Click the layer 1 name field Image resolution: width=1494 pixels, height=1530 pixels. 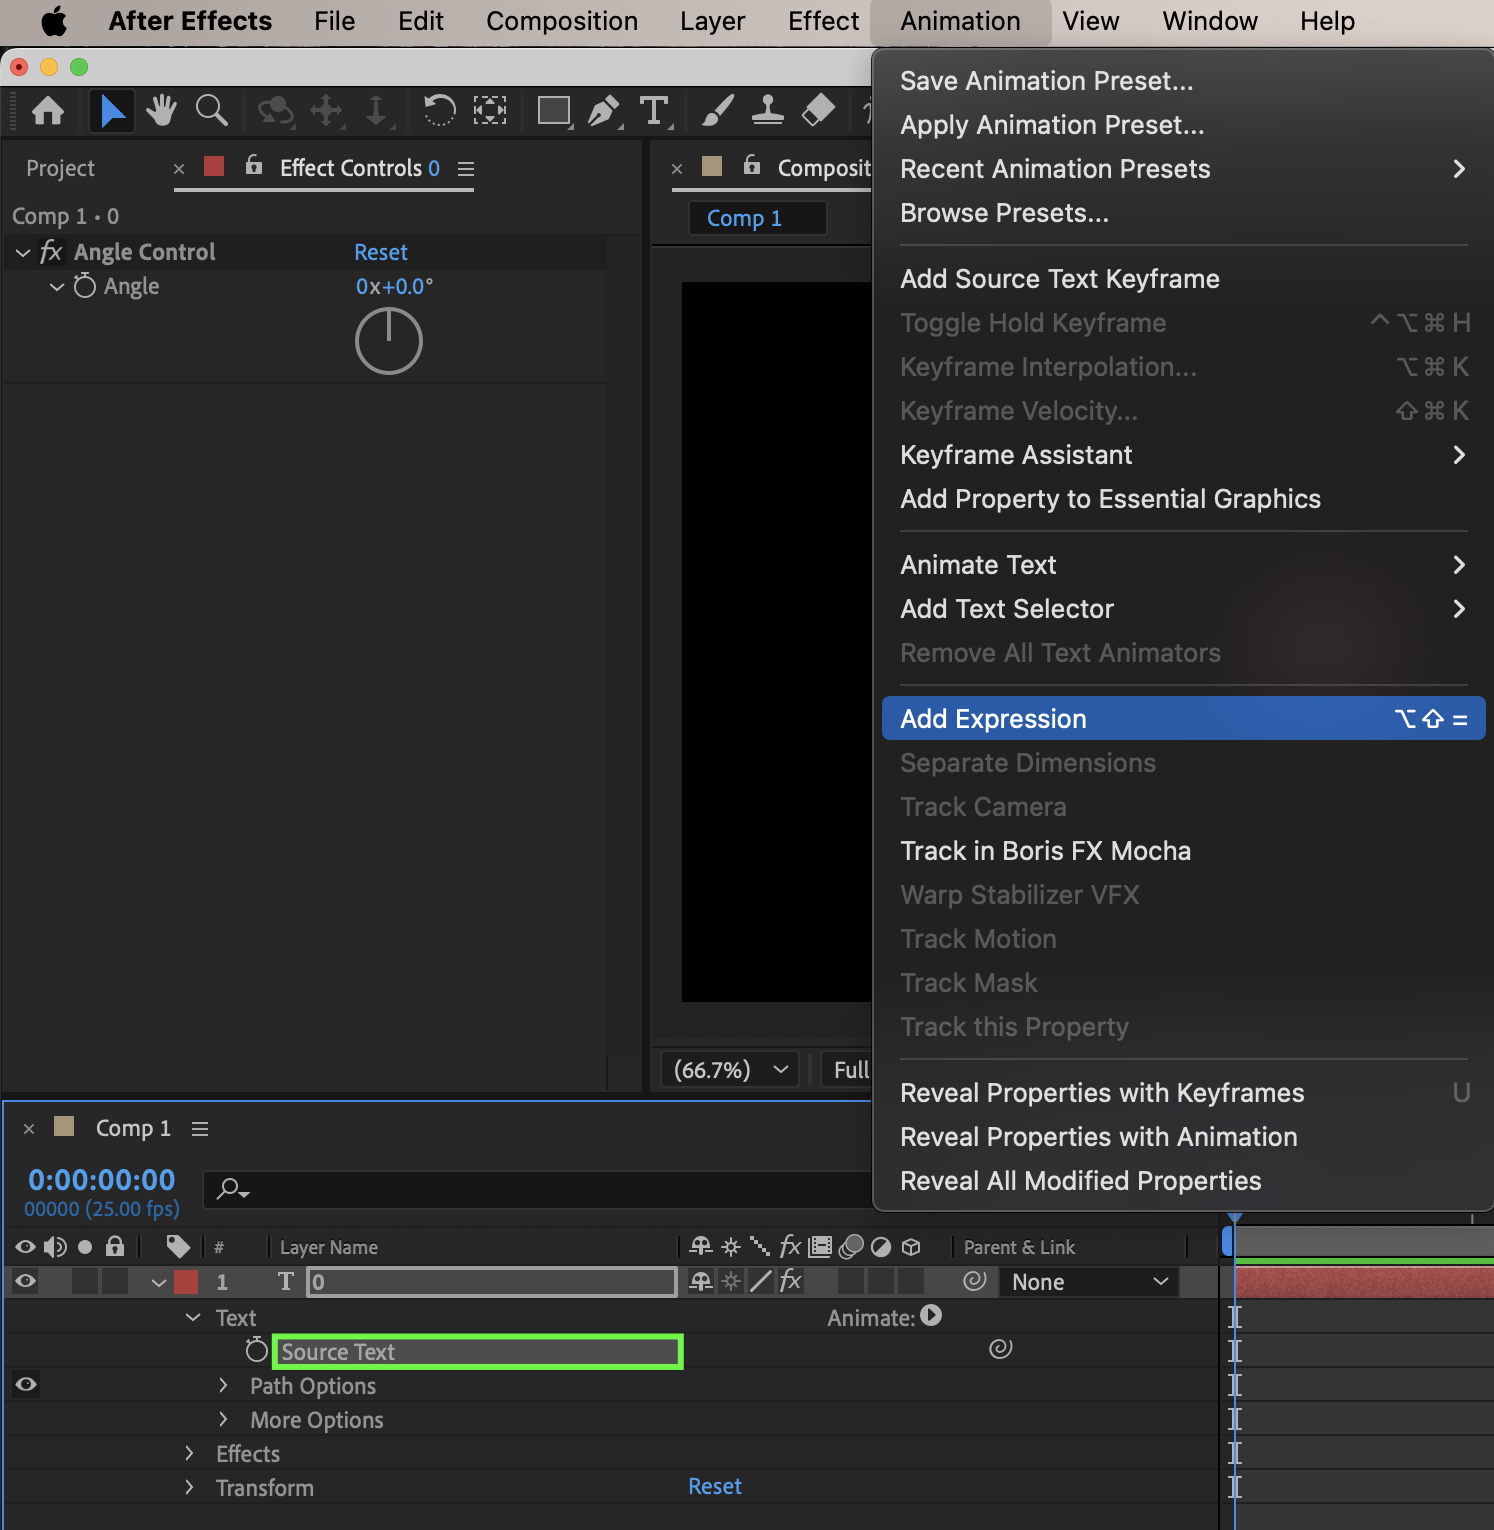(x=492, y=1281)
